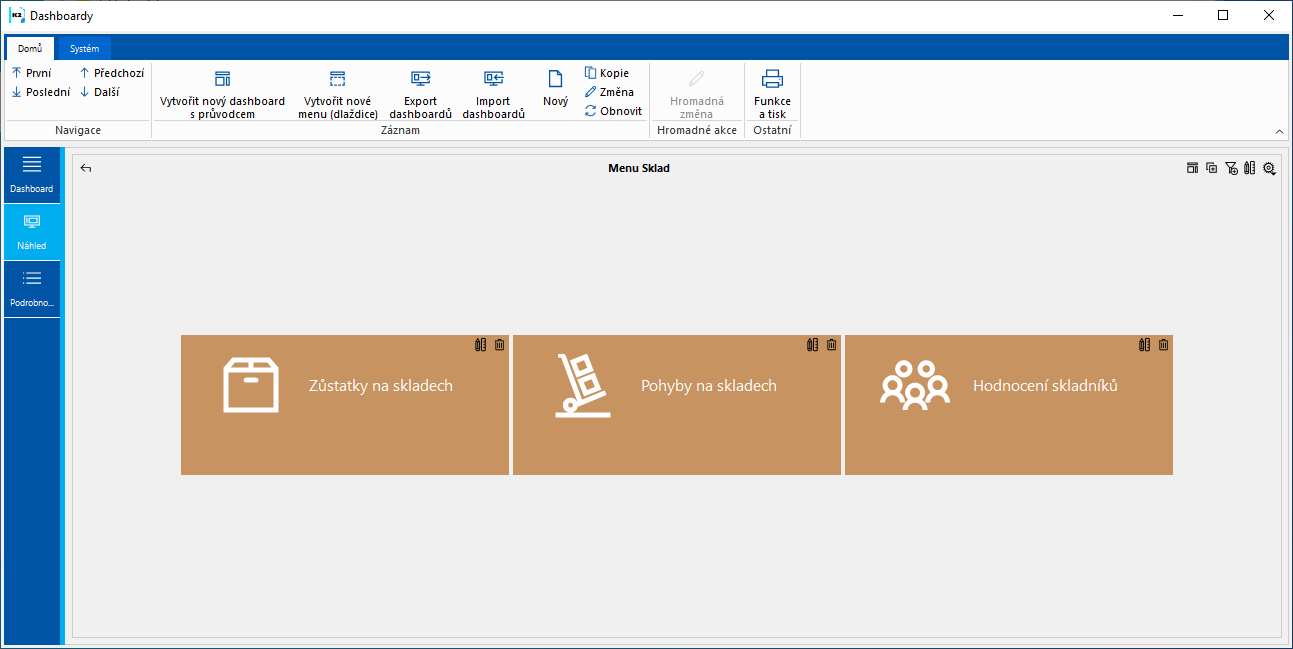
Task: Go to the Poslední record
Action: [40, 92]
